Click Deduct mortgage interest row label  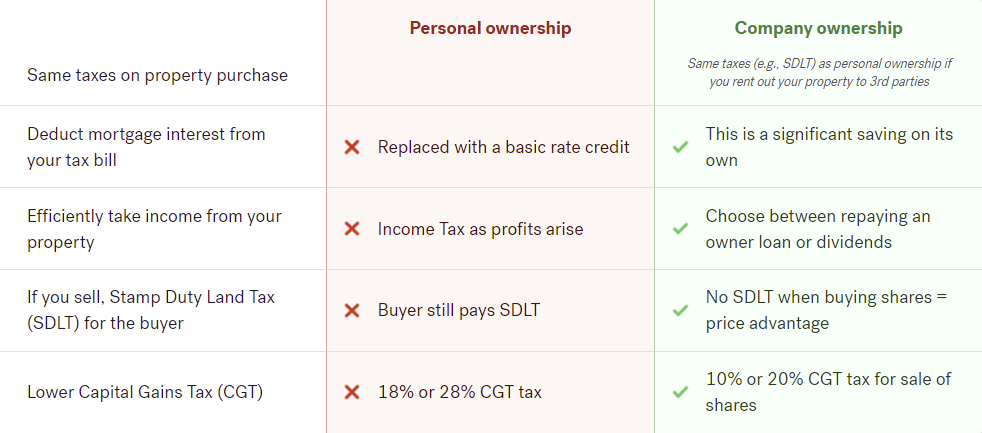(146, 147)
